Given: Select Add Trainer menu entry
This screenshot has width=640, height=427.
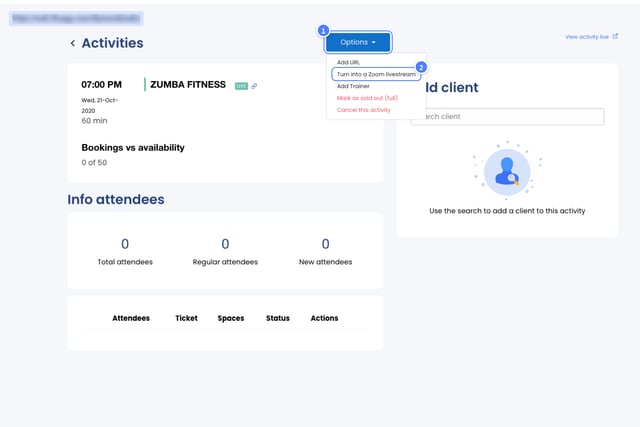Looking at the screenshot, I should click(x=353, y=86).
